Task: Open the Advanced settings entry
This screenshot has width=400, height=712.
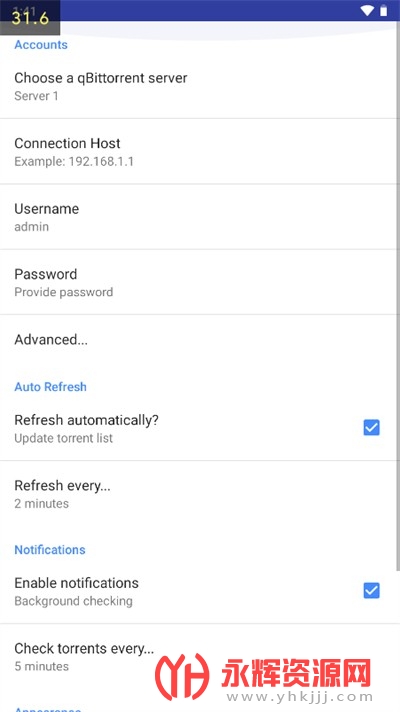Action: [x=200, y=340]
